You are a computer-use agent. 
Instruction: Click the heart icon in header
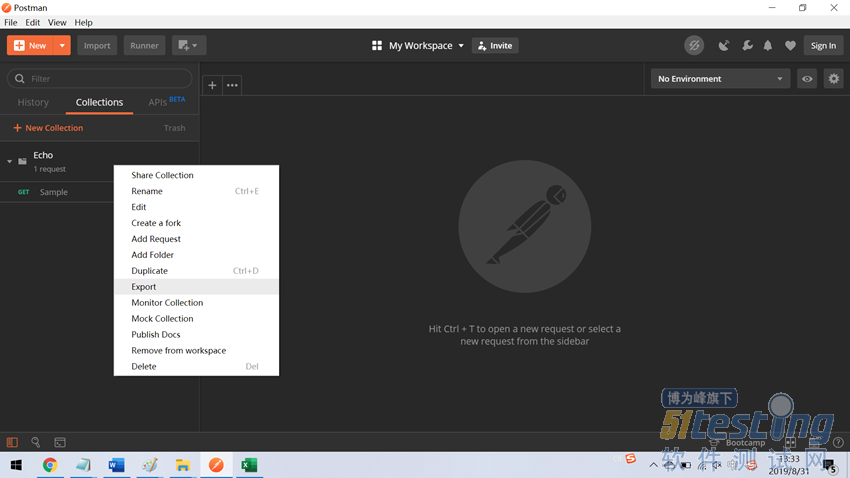coord(790,46)
